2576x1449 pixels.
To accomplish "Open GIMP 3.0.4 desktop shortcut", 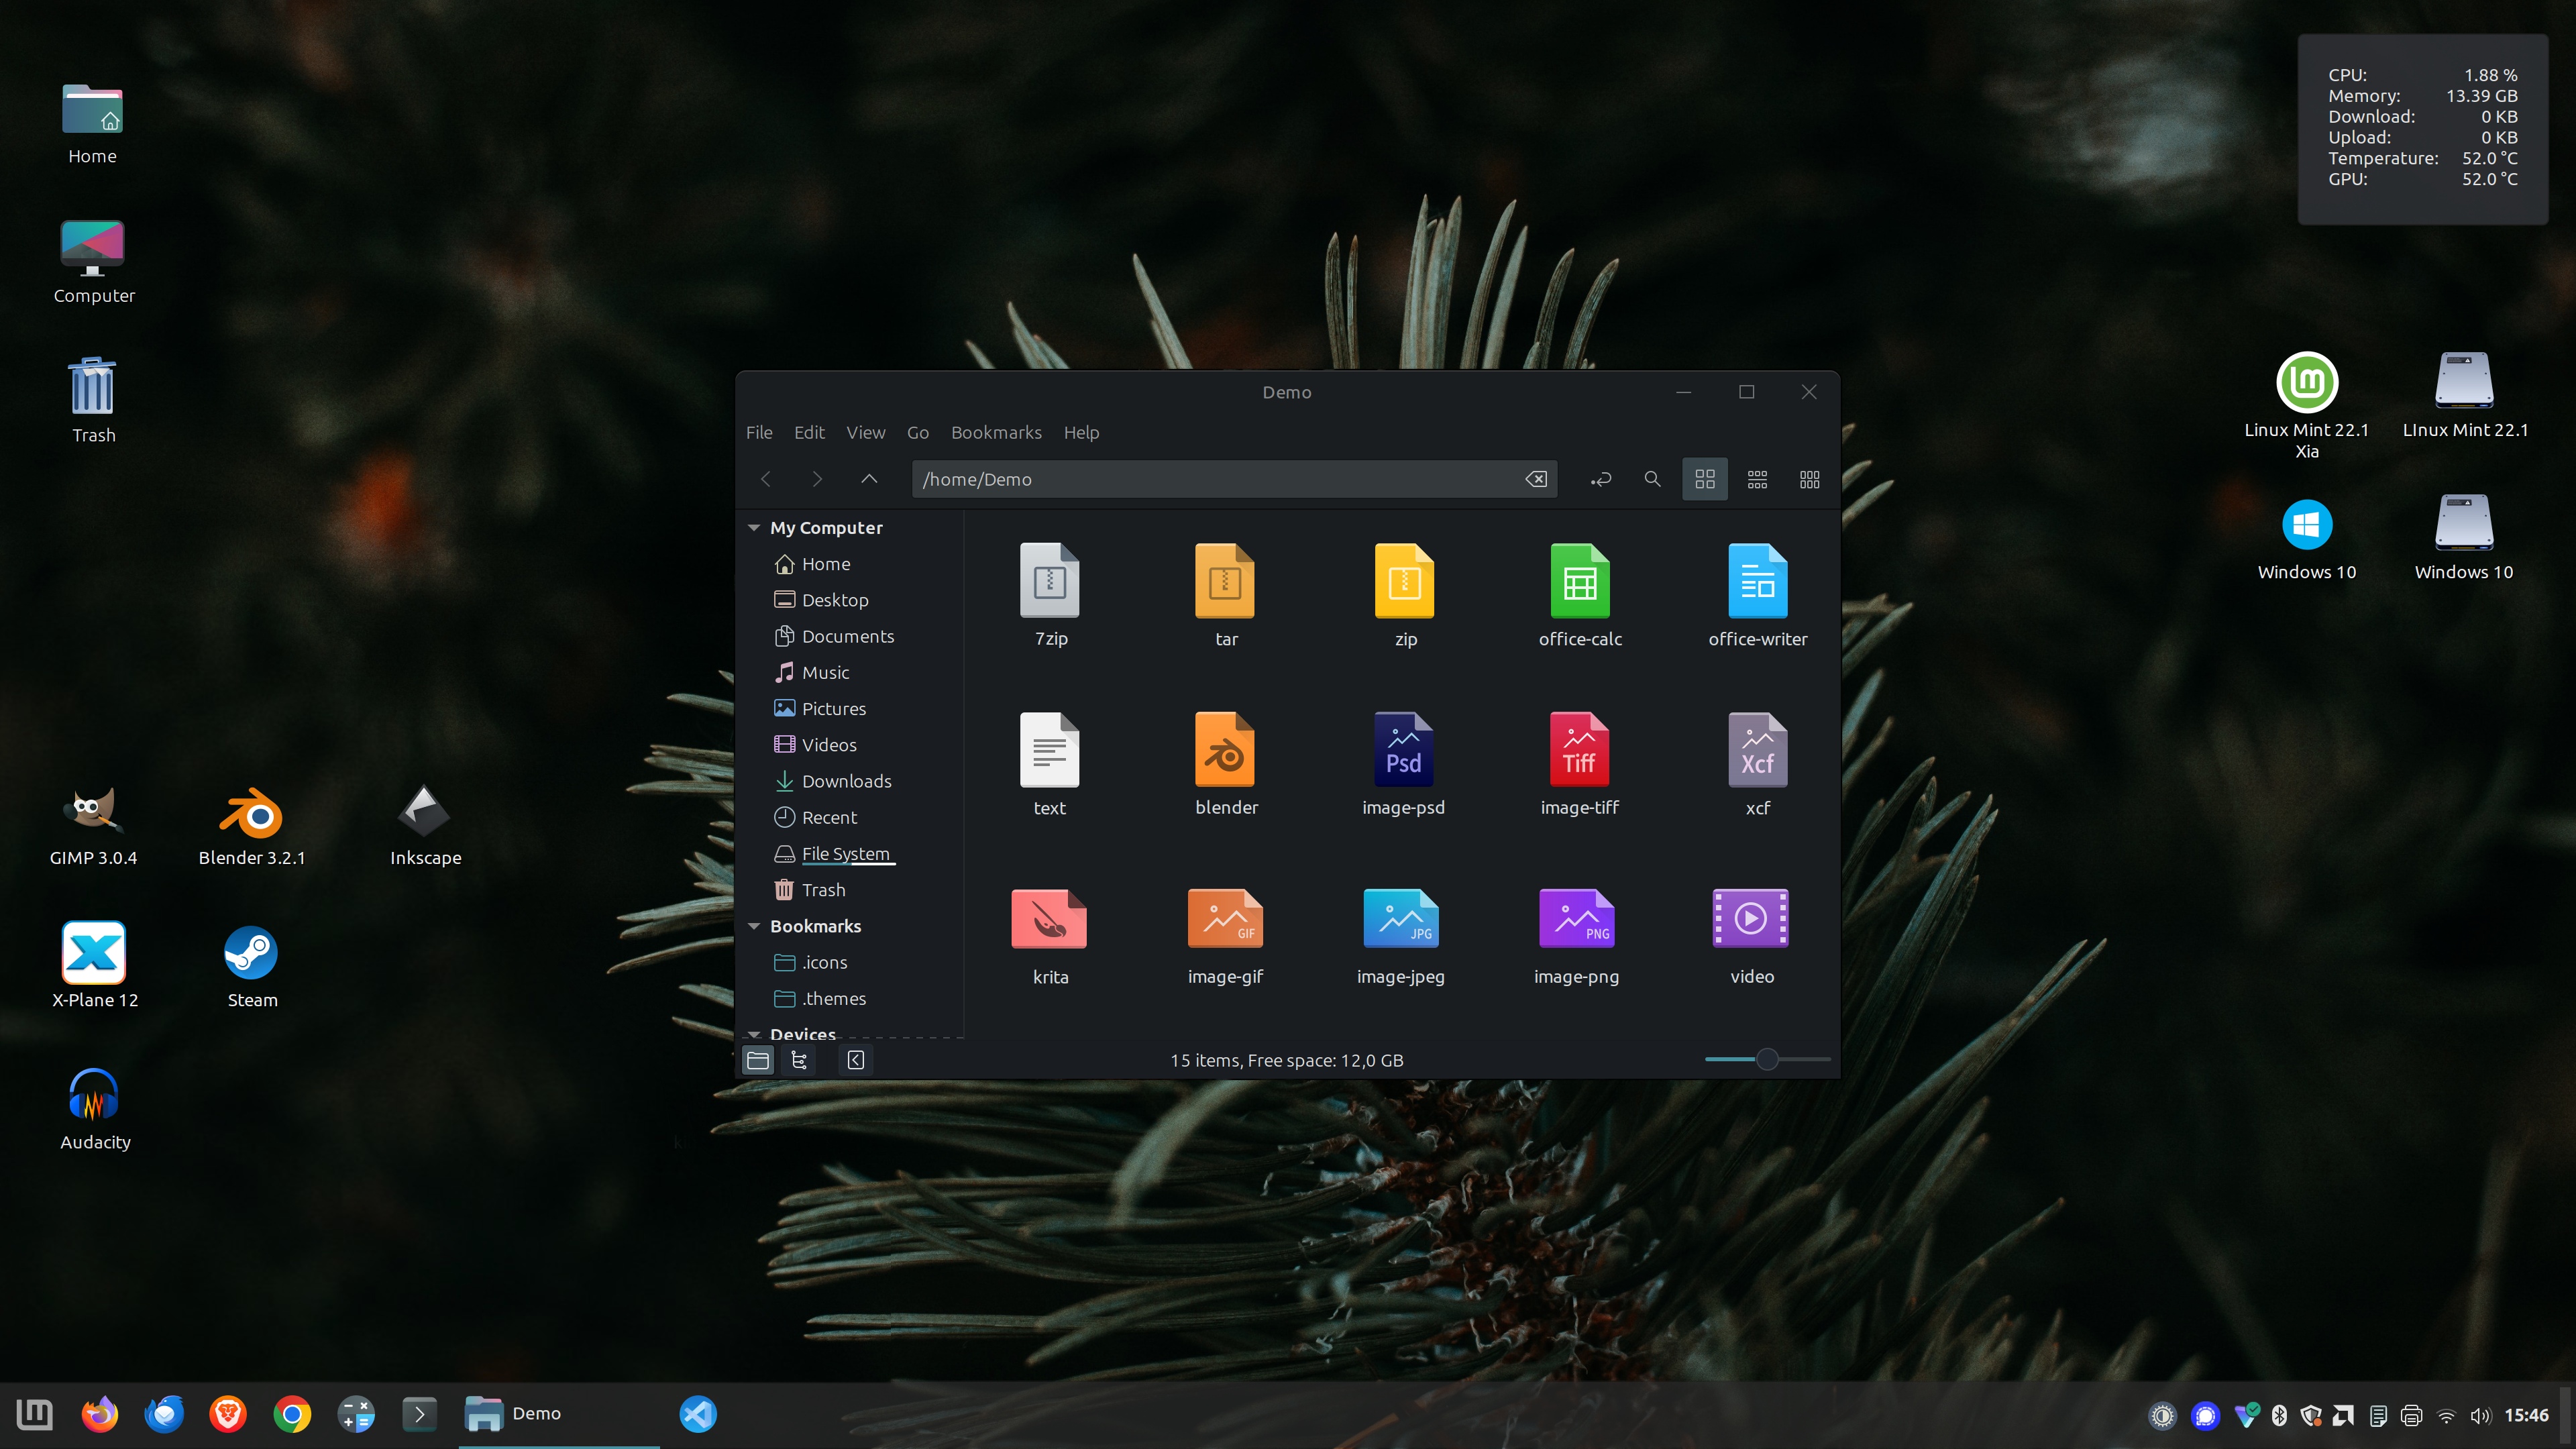I will tap(93, 826).
